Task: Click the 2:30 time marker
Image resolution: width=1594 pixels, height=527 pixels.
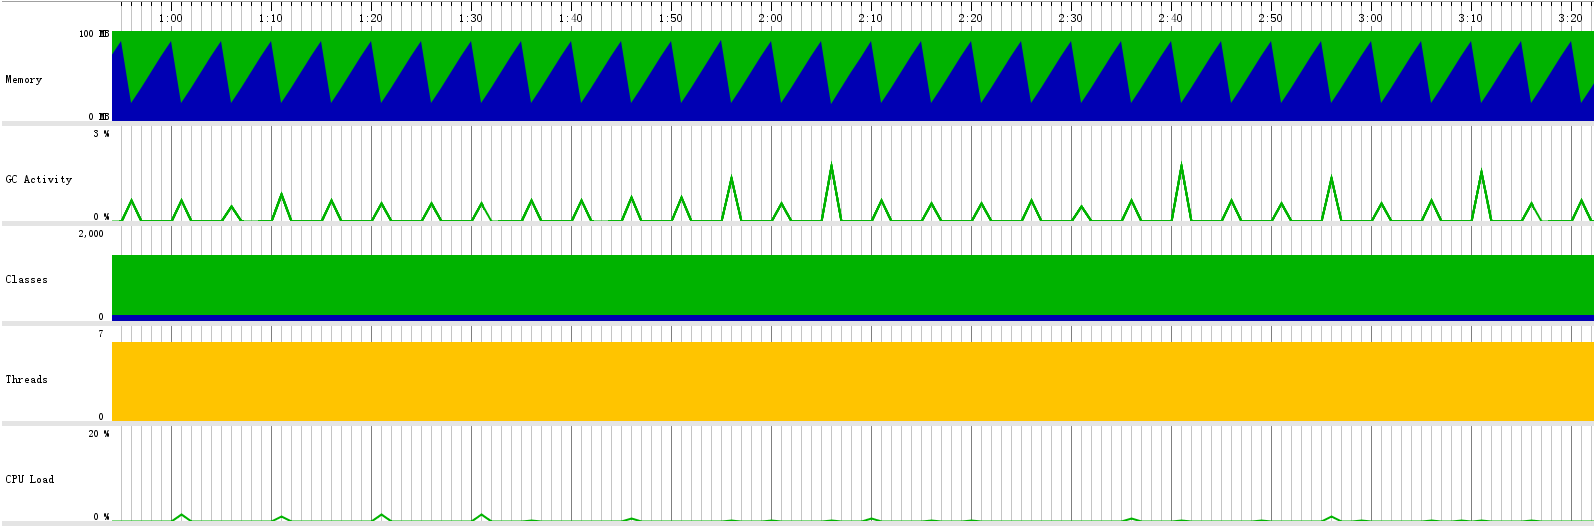Action: tap(1071, 18)
